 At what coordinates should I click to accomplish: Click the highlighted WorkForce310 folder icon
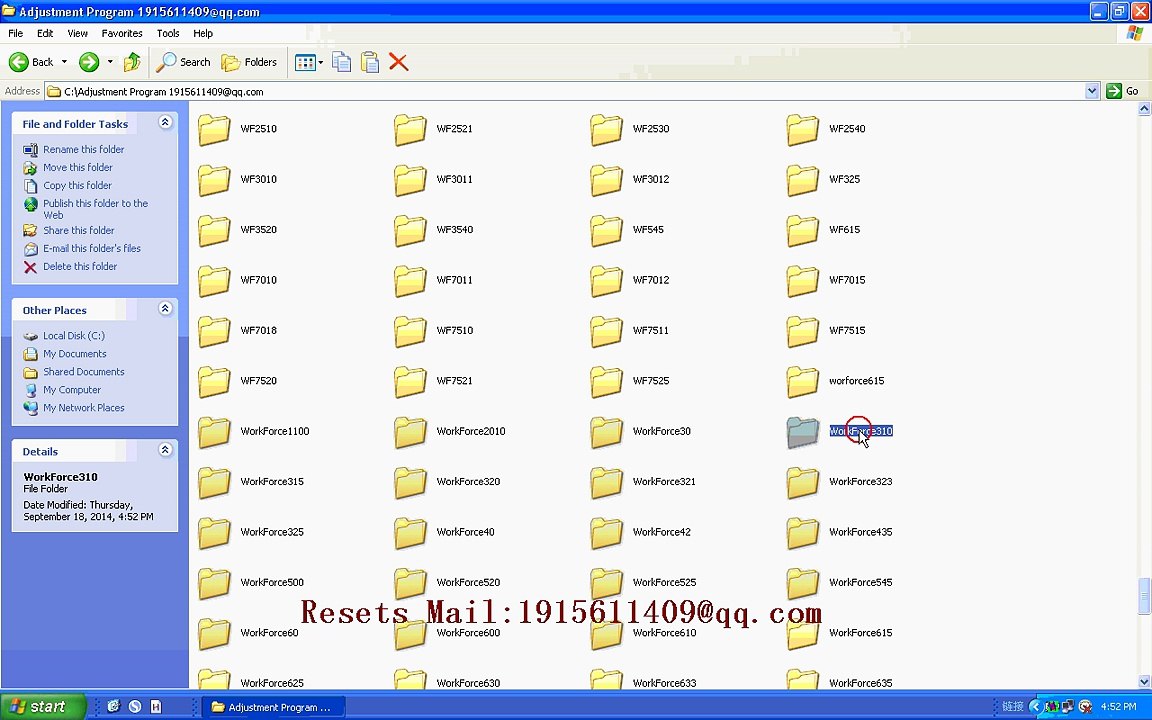802,433
